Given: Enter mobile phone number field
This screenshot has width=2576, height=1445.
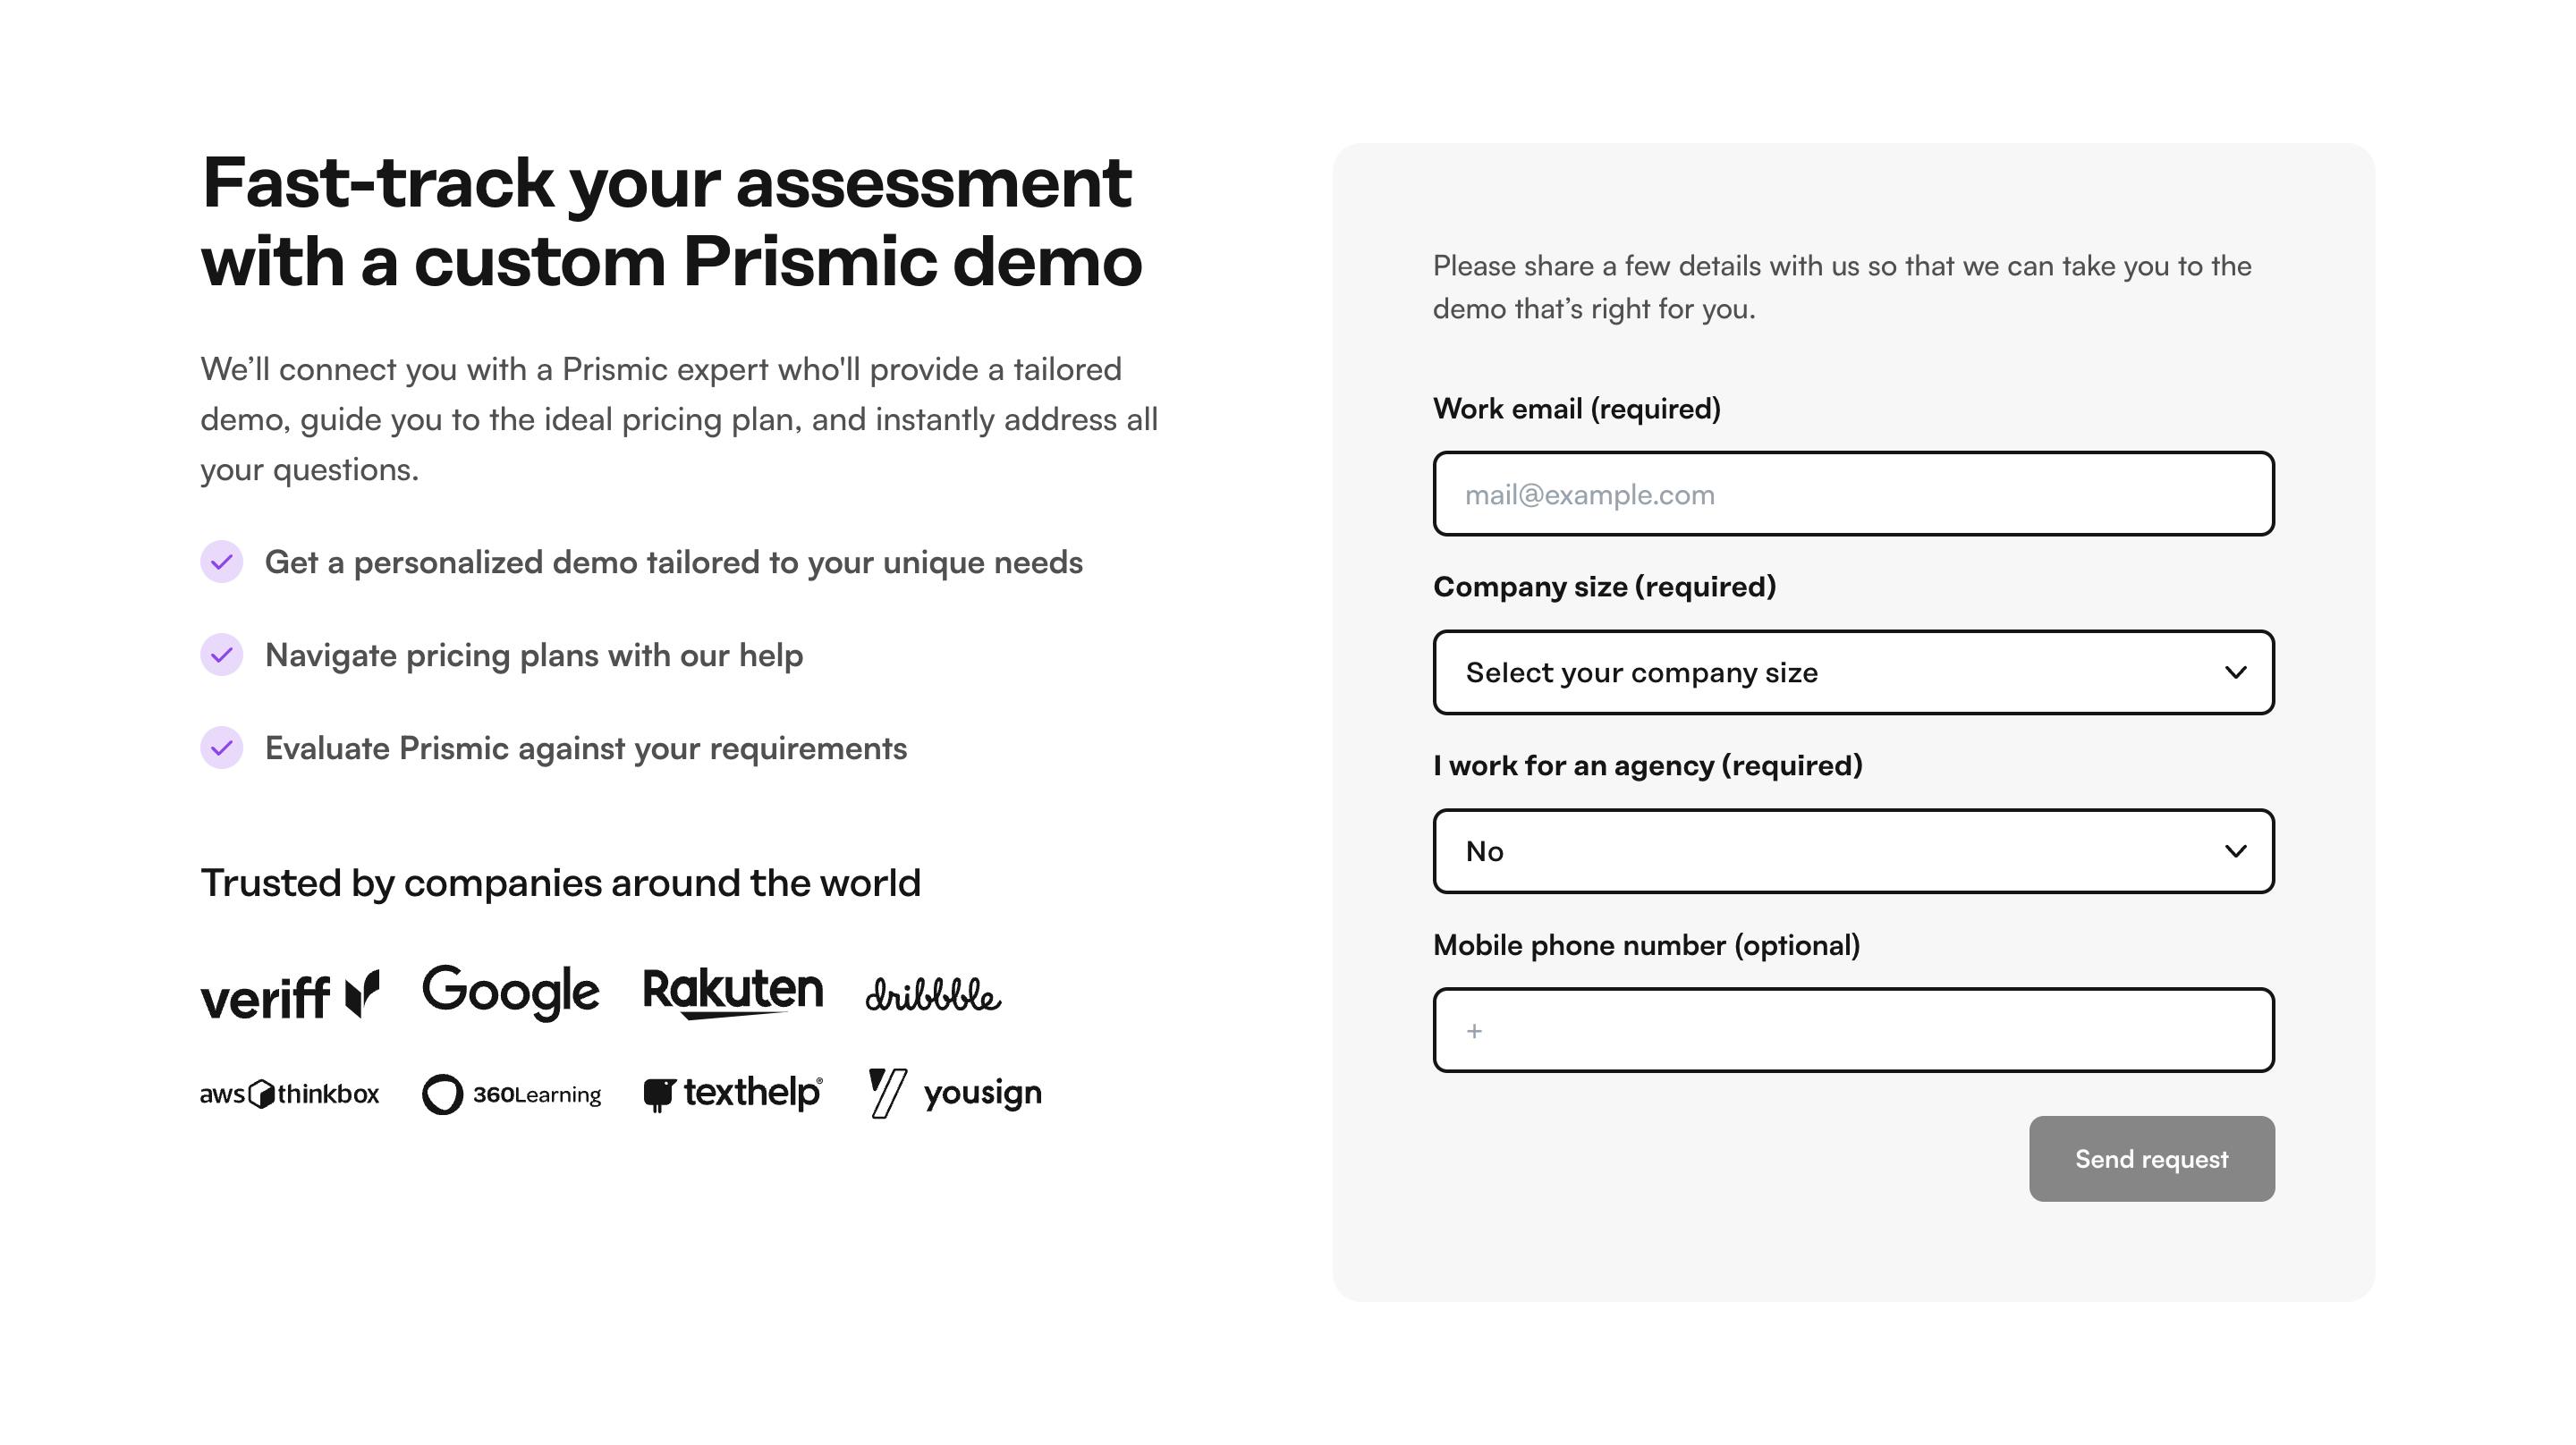Looking at the screenshot, I should pyautogui.click(x=1854, y=1029).
